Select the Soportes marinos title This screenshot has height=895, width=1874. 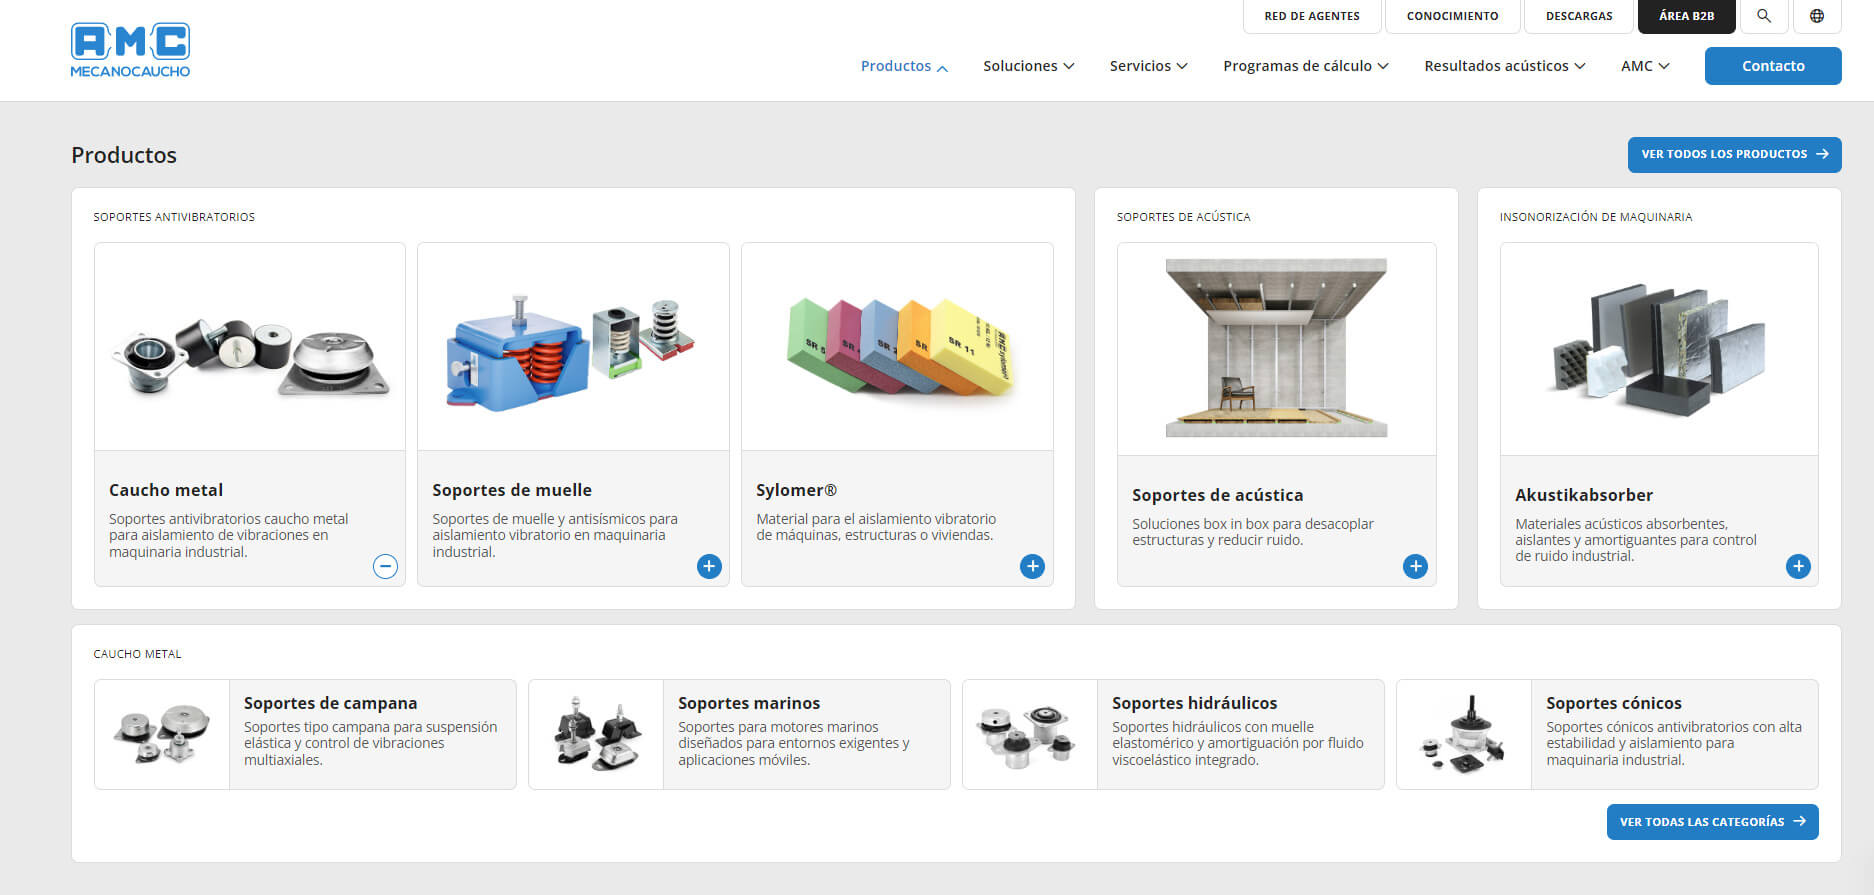tap(749, 703)
